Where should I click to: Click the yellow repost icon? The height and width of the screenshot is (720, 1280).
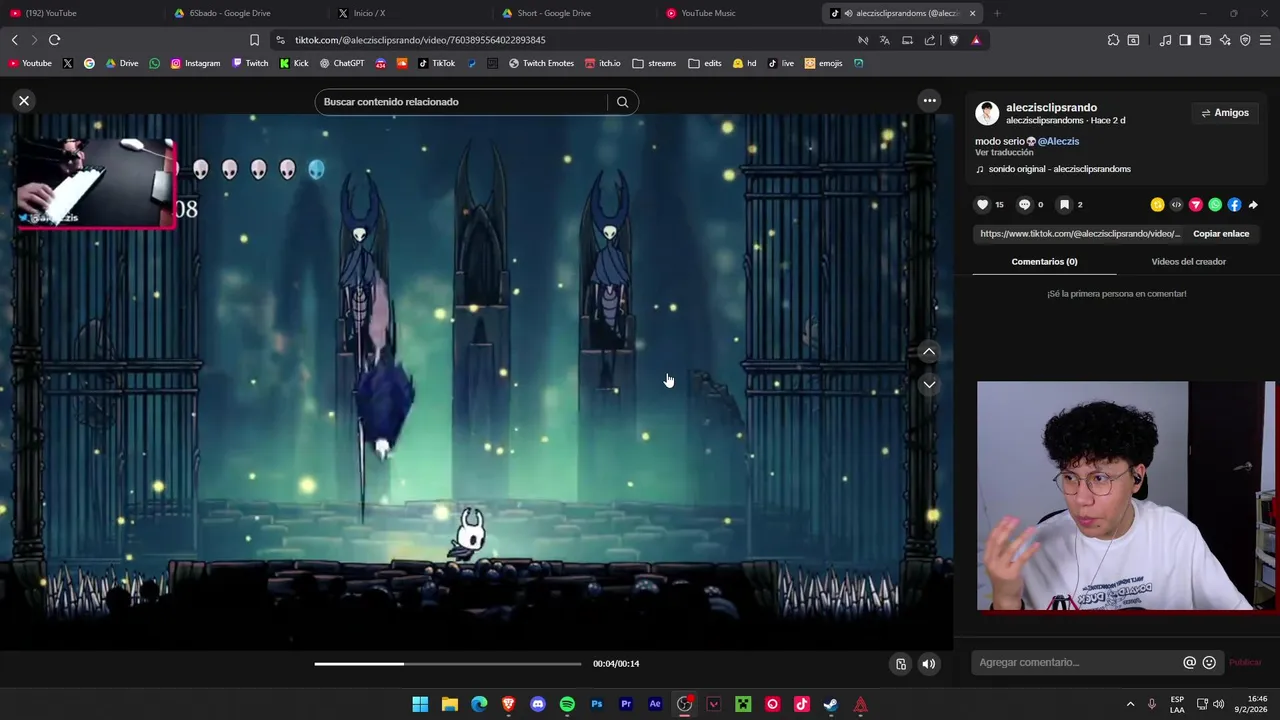(x=1157, y=205)
